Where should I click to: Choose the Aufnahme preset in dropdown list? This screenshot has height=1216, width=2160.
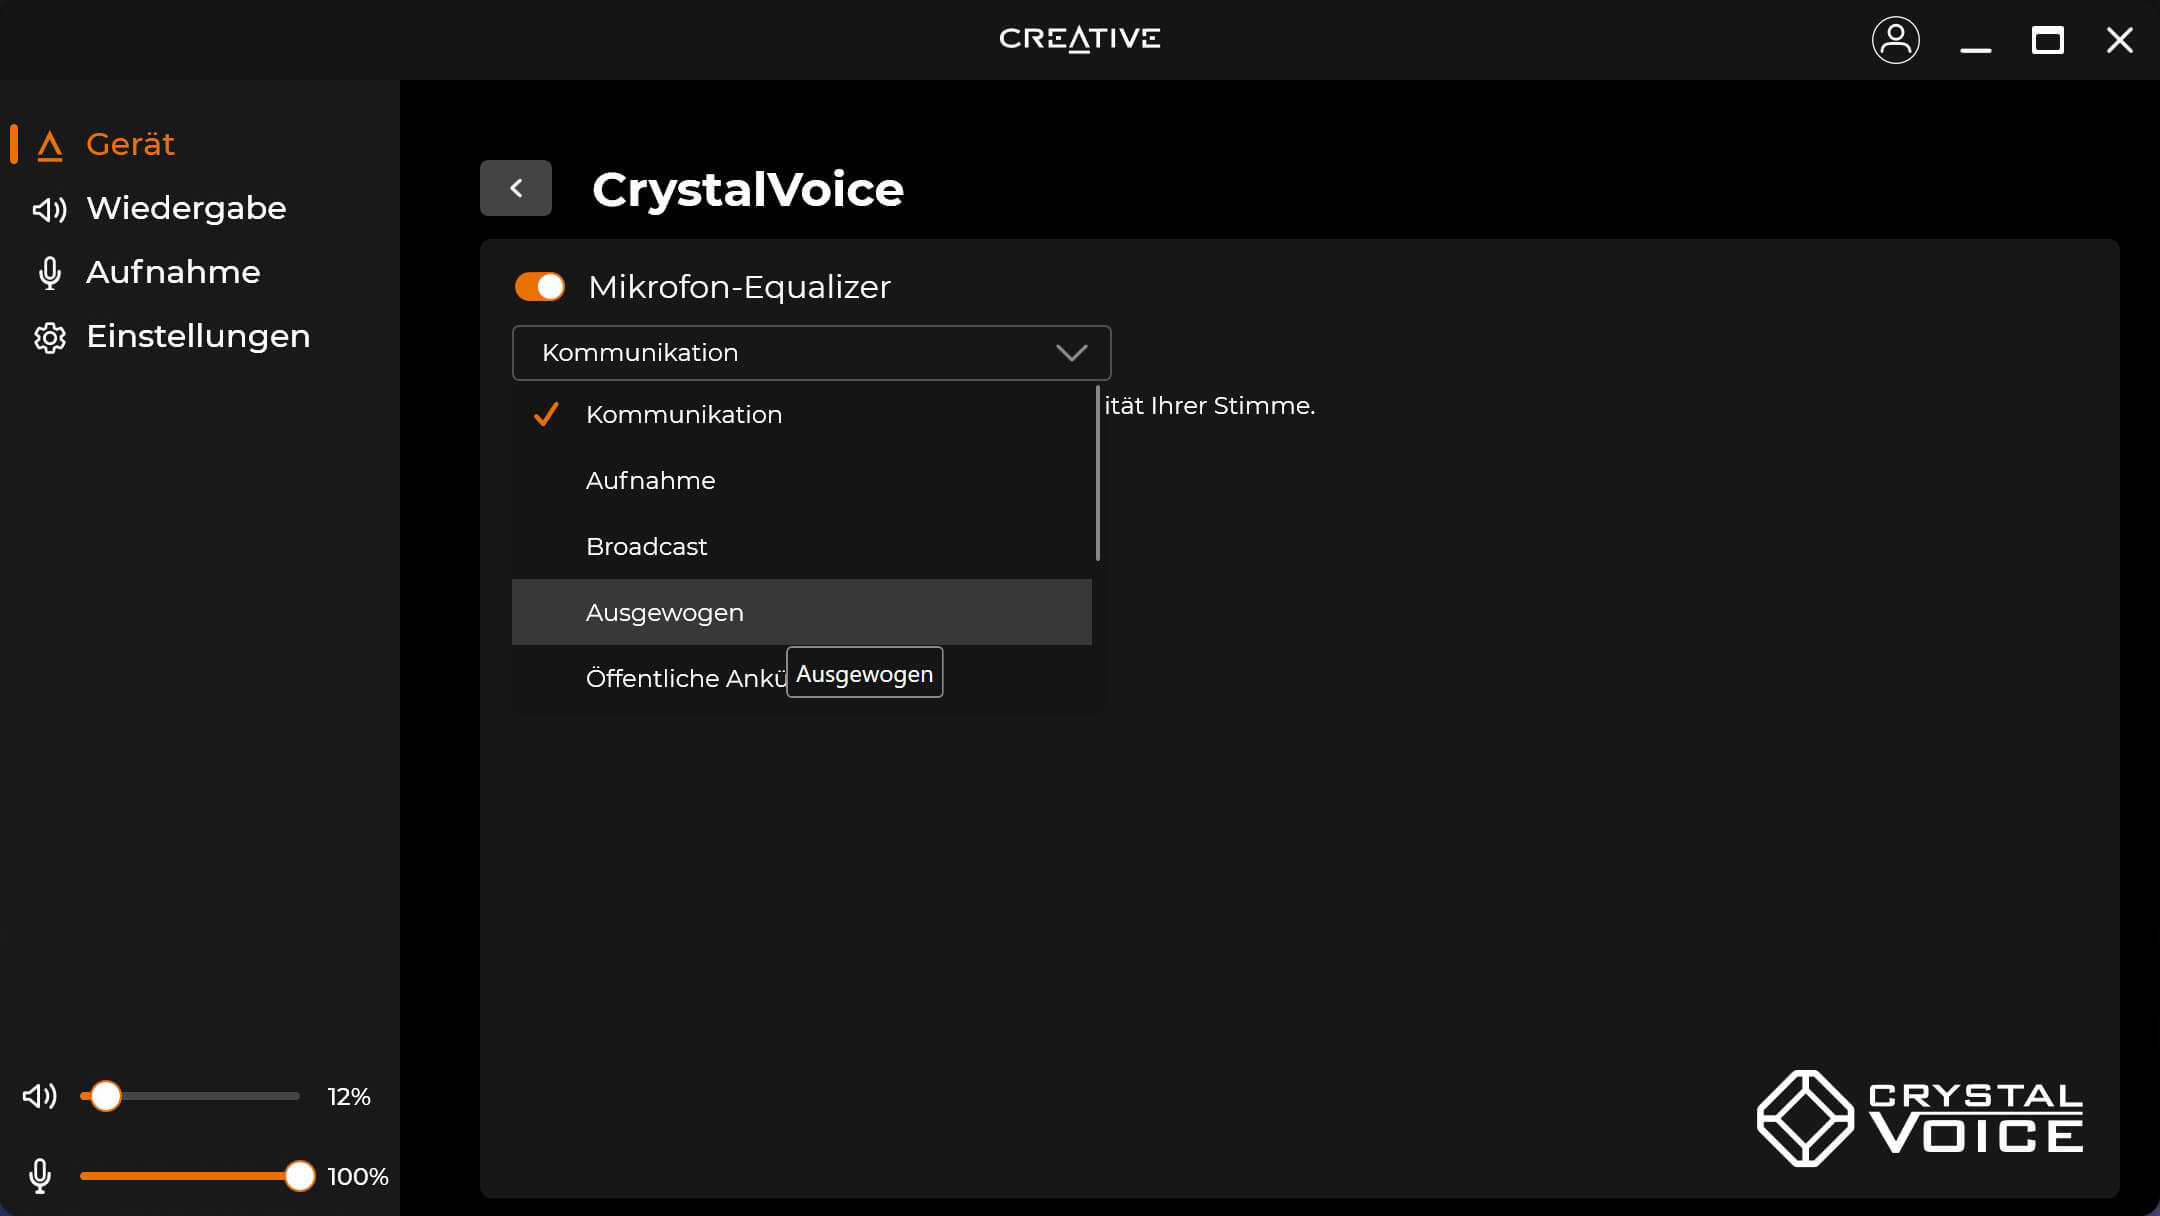point(651,480)
